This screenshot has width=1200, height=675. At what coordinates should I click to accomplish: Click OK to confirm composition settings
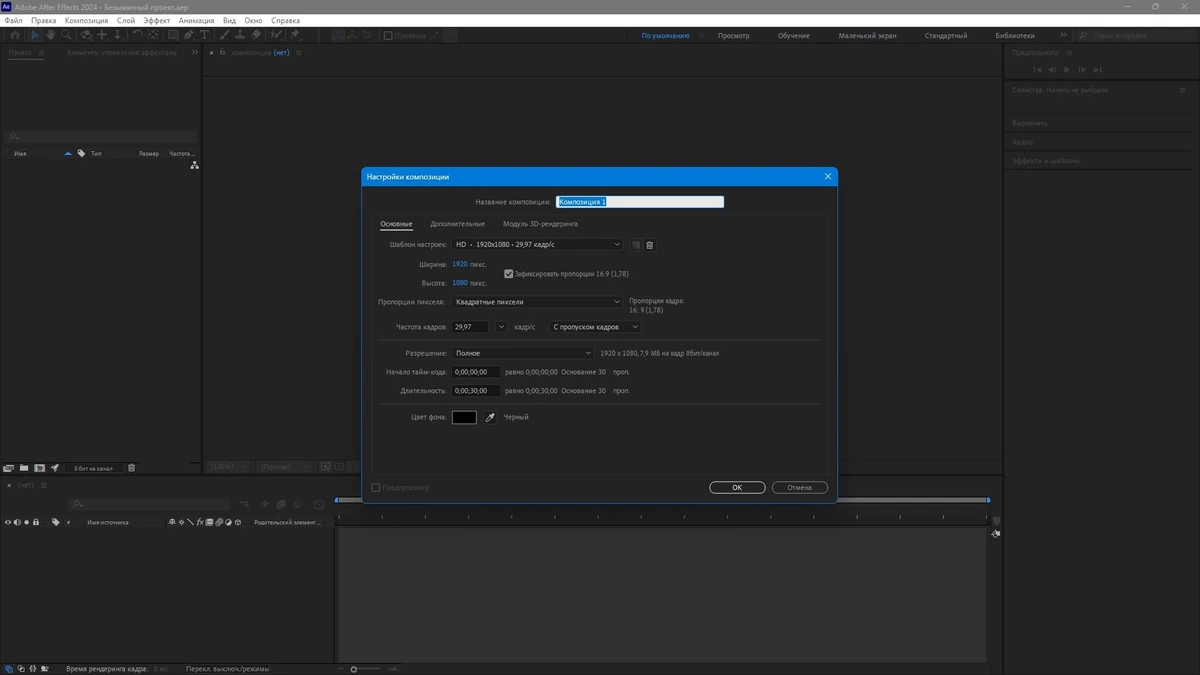pyautogui.click(x=737, y=488)
